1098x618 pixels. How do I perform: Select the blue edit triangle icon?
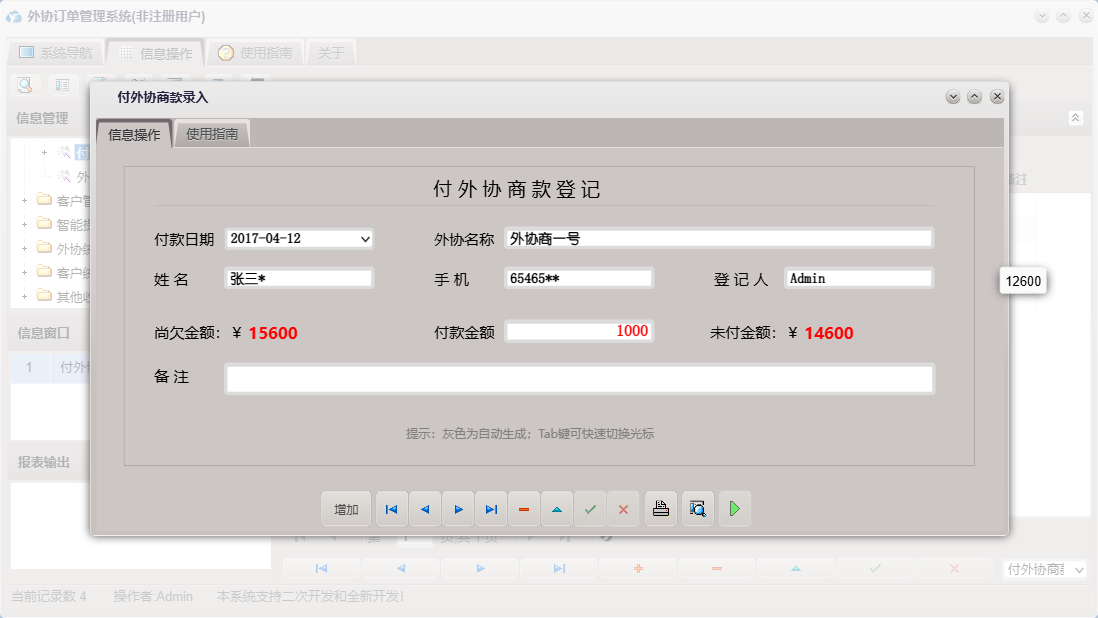point(557,509)
